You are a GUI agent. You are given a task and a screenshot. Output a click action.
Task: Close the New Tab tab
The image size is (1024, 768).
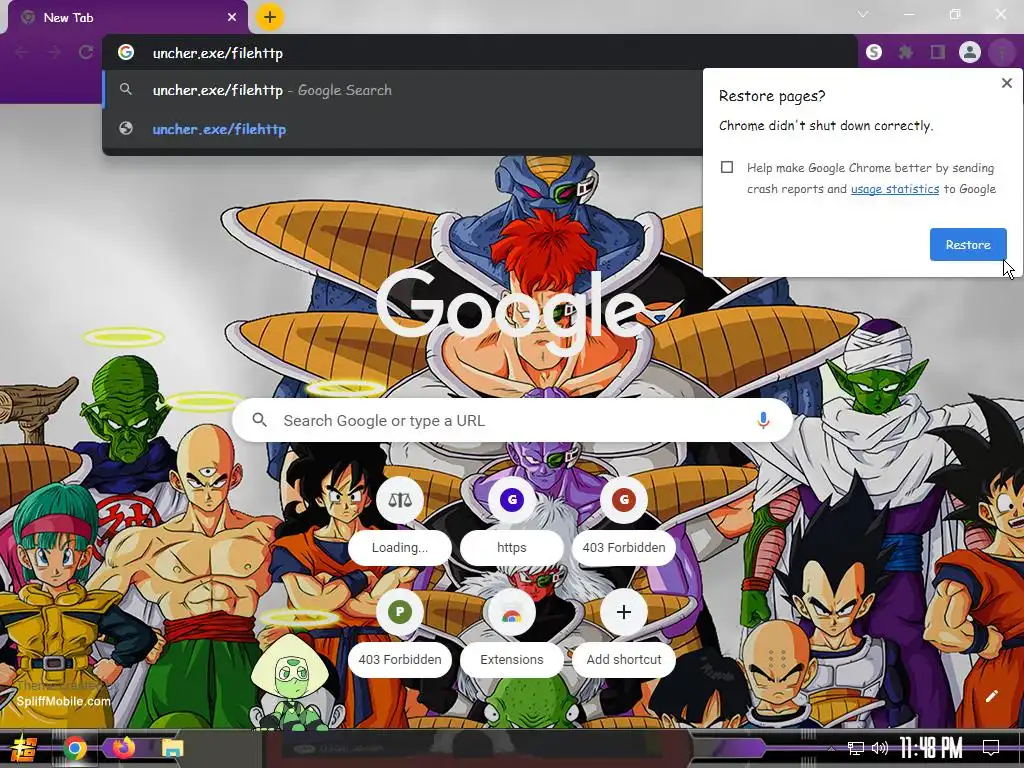point(232,18)
